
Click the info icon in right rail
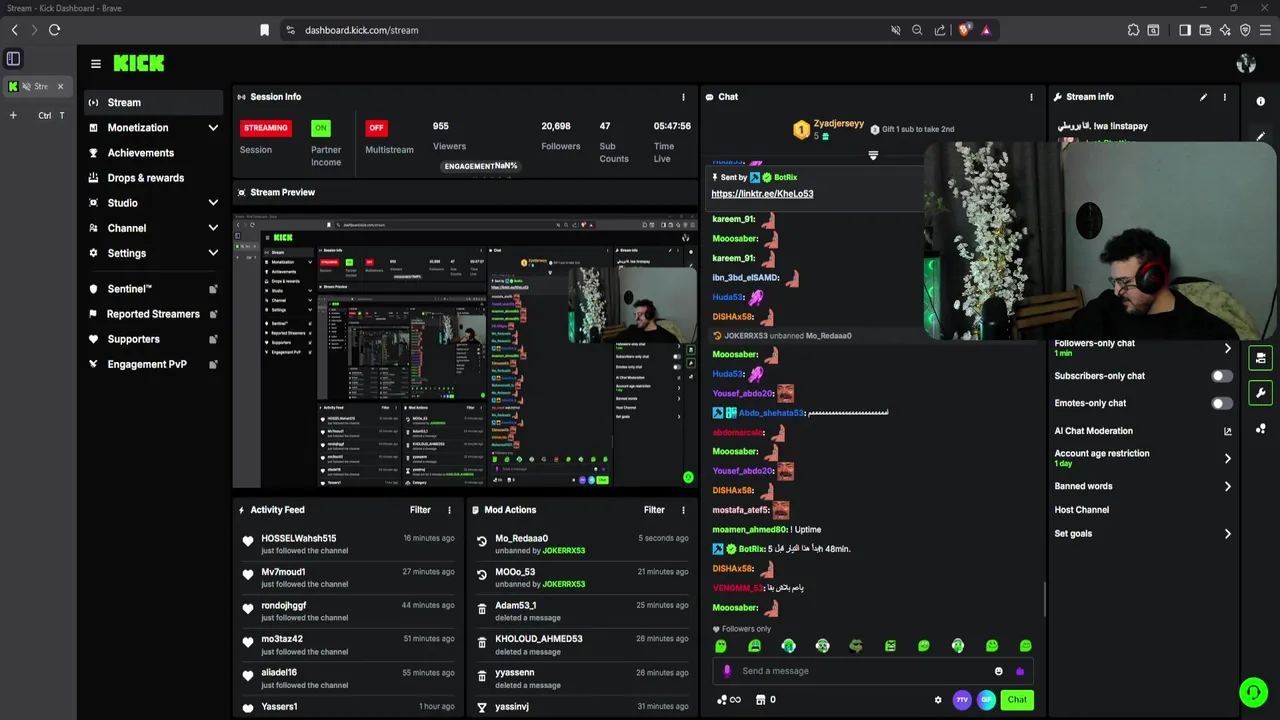pos(1260,101)
